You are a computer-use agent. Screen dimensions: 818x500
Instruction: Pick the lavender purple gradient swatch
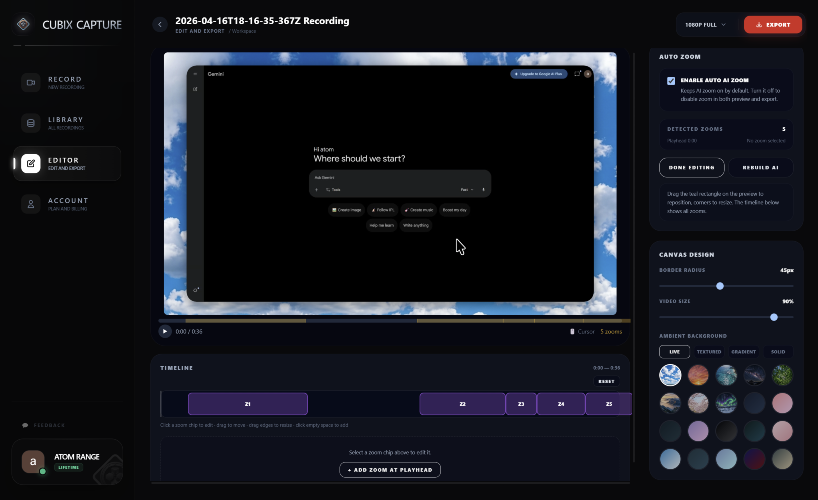[698, 431]
